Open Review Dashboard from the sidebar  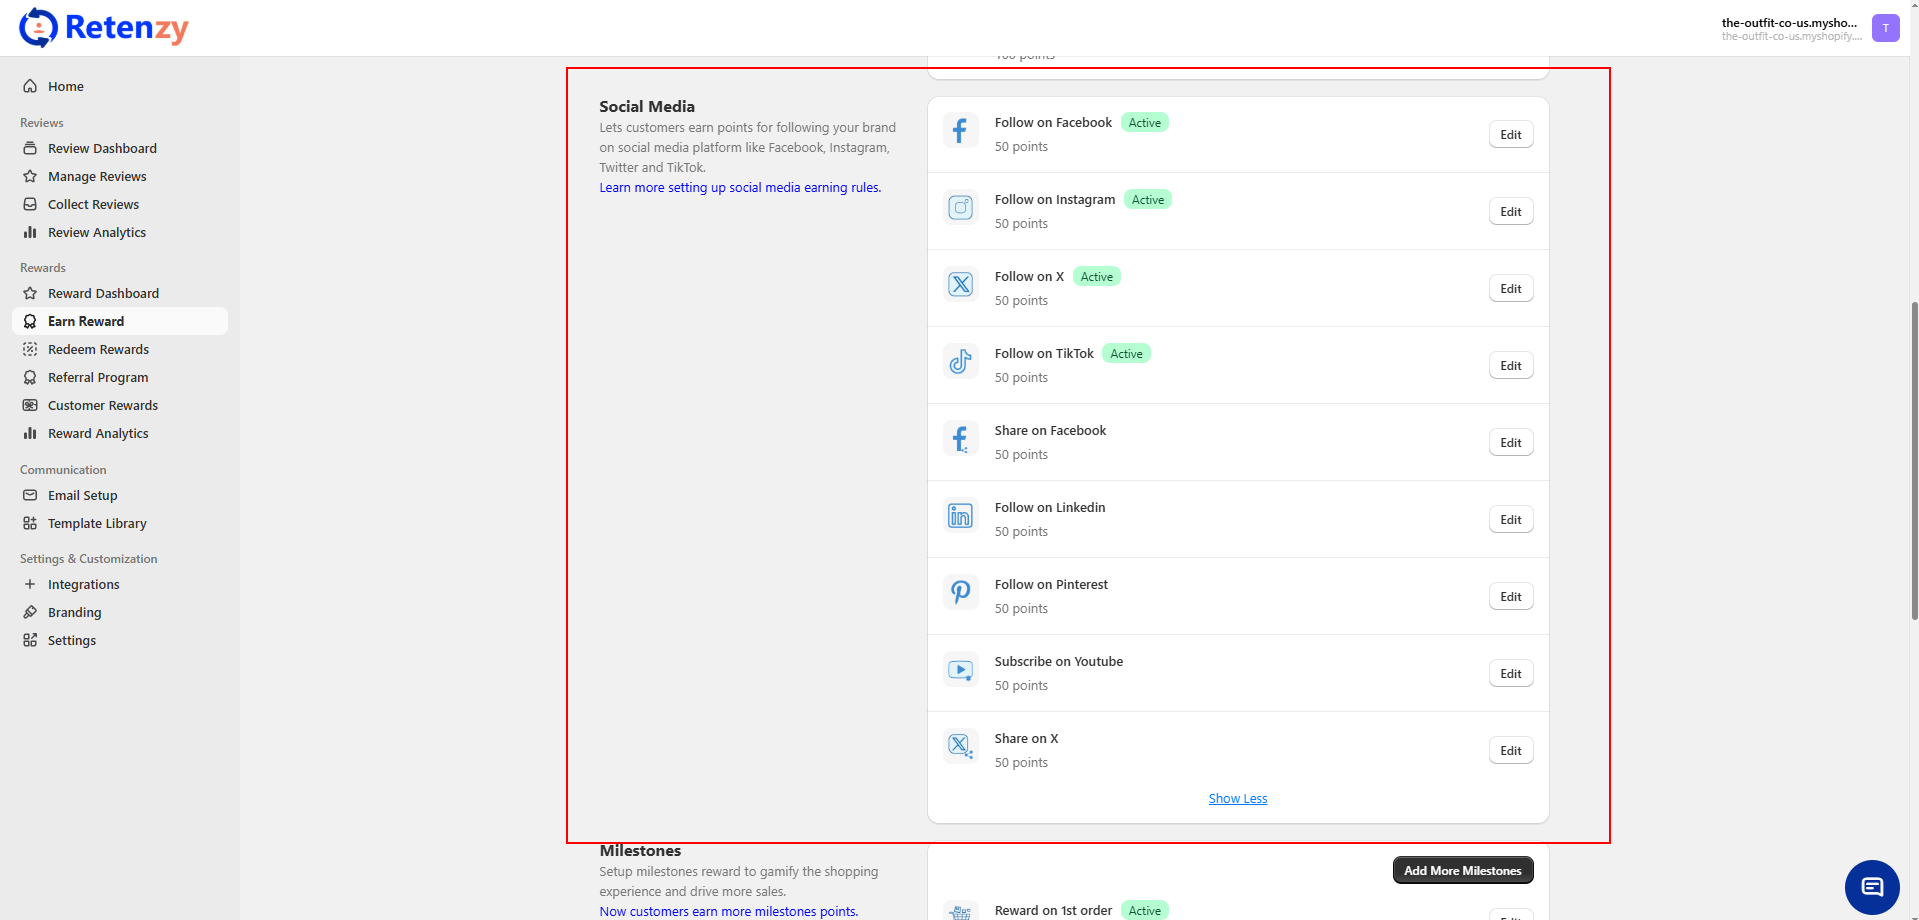[102, 149]
